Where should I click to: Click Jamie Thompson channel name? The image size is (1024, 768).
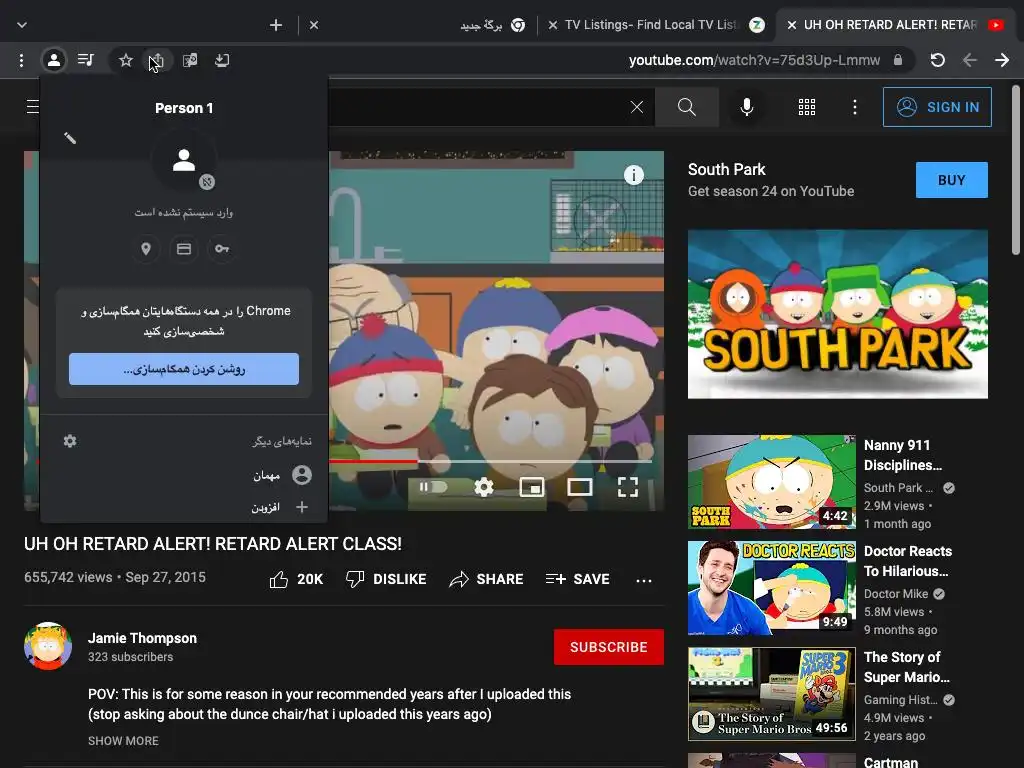point(142,638)
